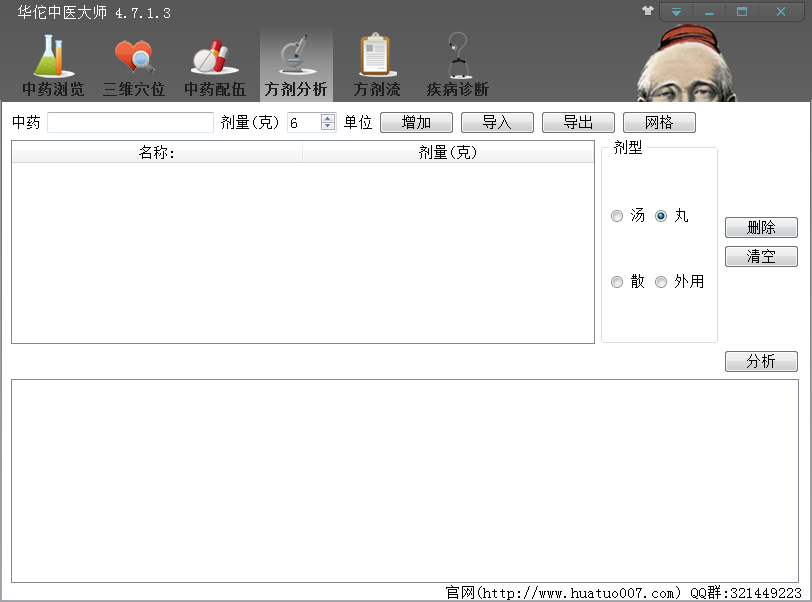
Task: Click the 单位 label next to dose
Action: coord(358,122)
